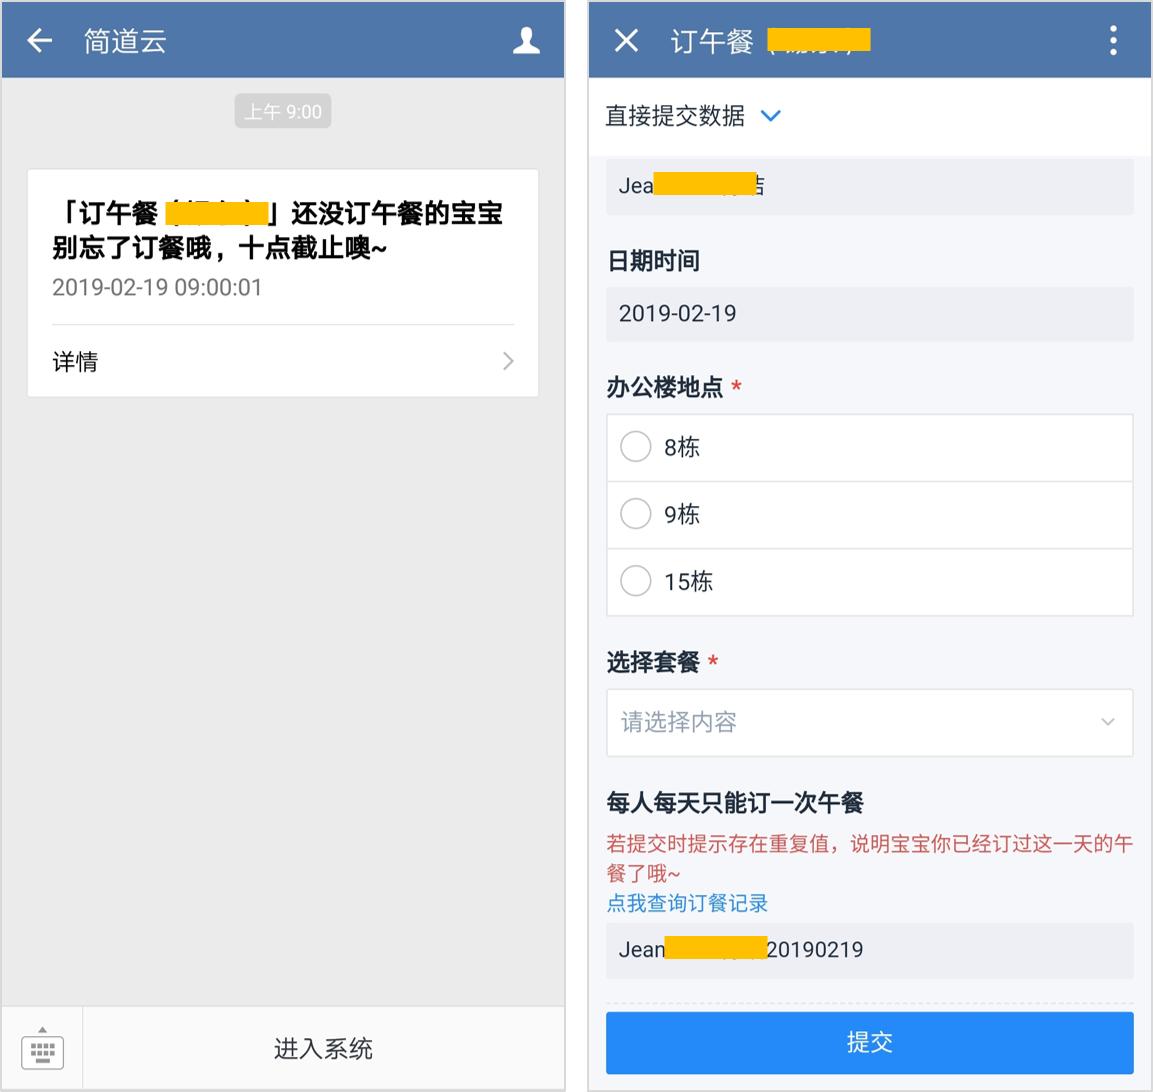Tap the 2019-02-19 date field
Screen dimensions: 1153x1092
[x=868, y=313]
